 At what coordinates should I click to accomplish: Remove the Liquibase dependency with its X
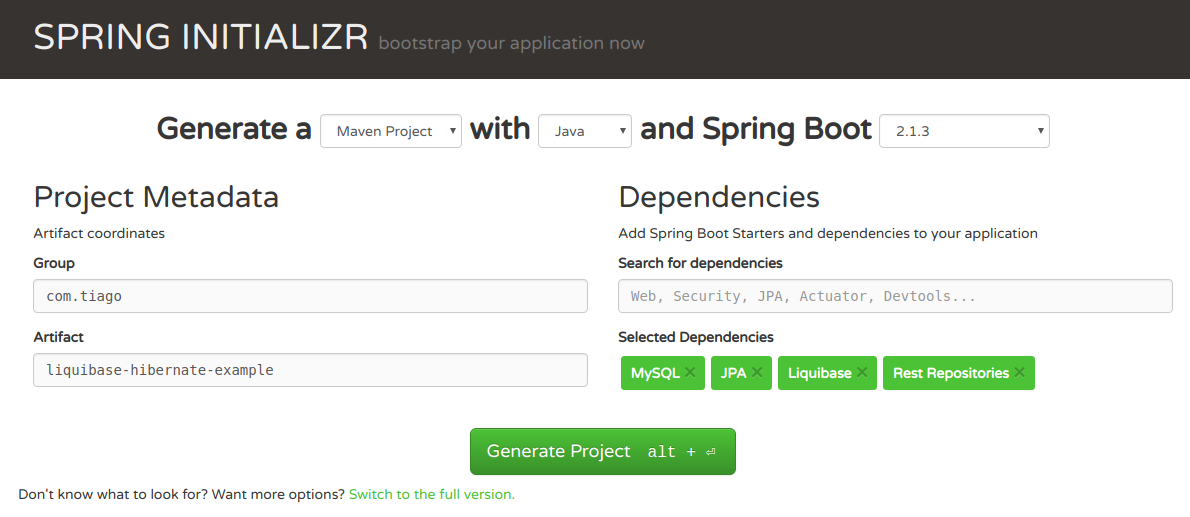click(x=861, y=373)
